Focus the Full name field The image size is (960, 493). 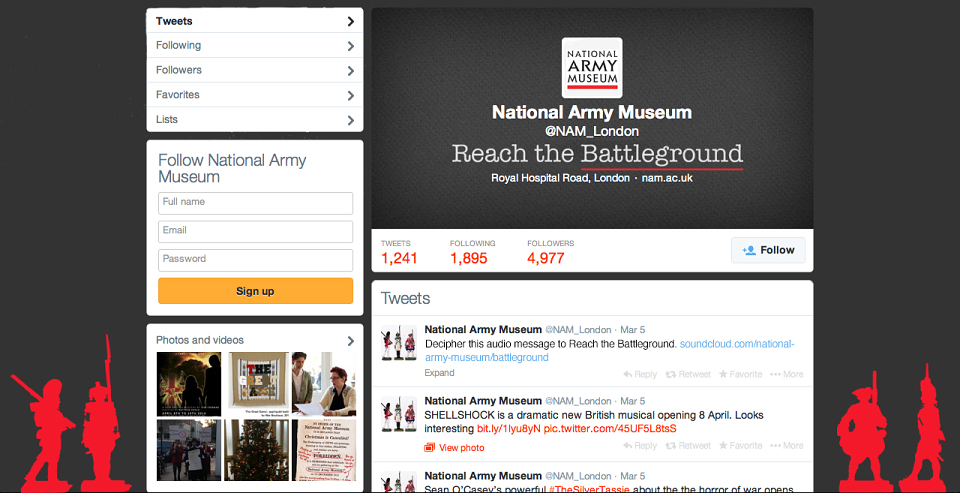click(255, 203)
